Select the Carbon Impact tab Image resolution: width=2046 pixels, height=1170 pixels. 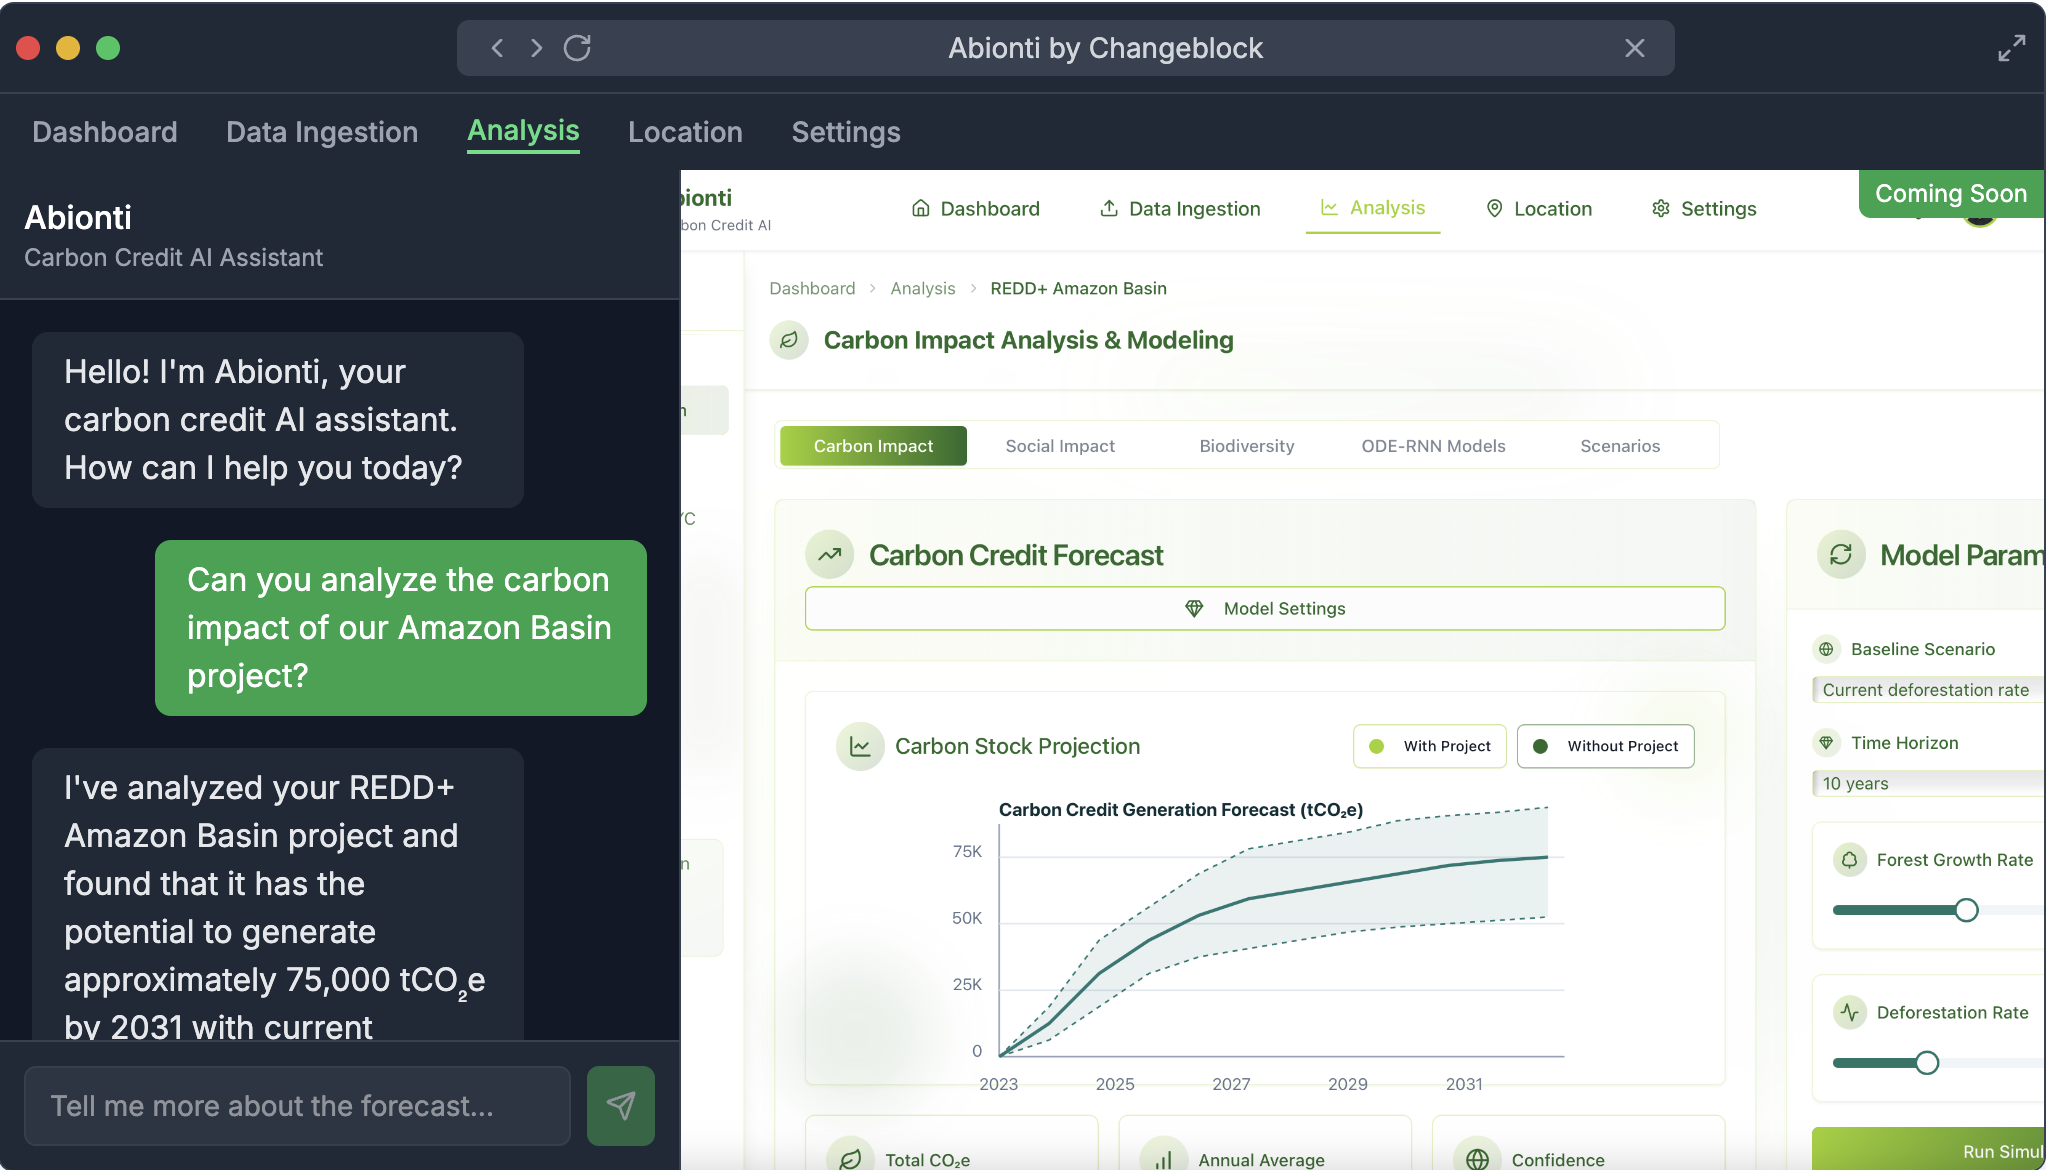(873, 446)
